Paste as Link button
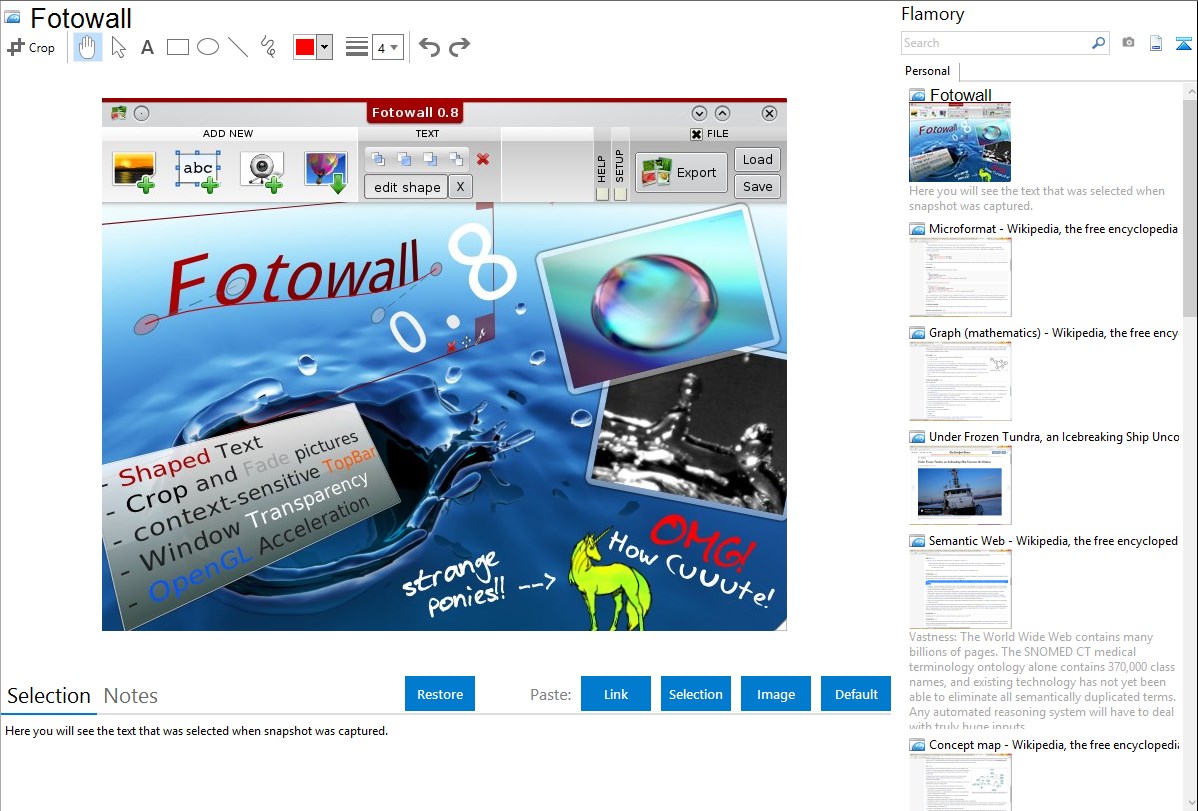 click(x=616, y=694)
